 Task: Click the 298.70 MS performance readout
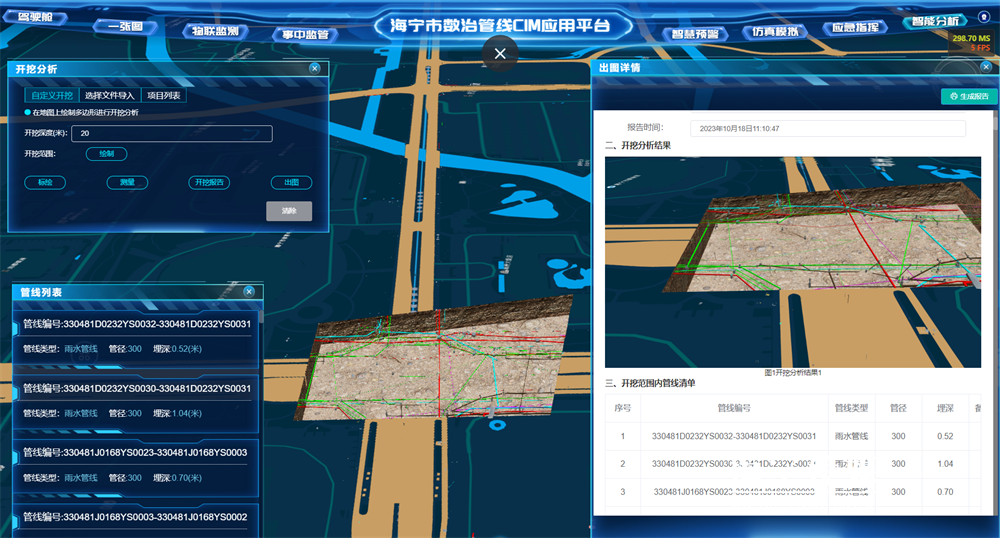coord(971,38)
